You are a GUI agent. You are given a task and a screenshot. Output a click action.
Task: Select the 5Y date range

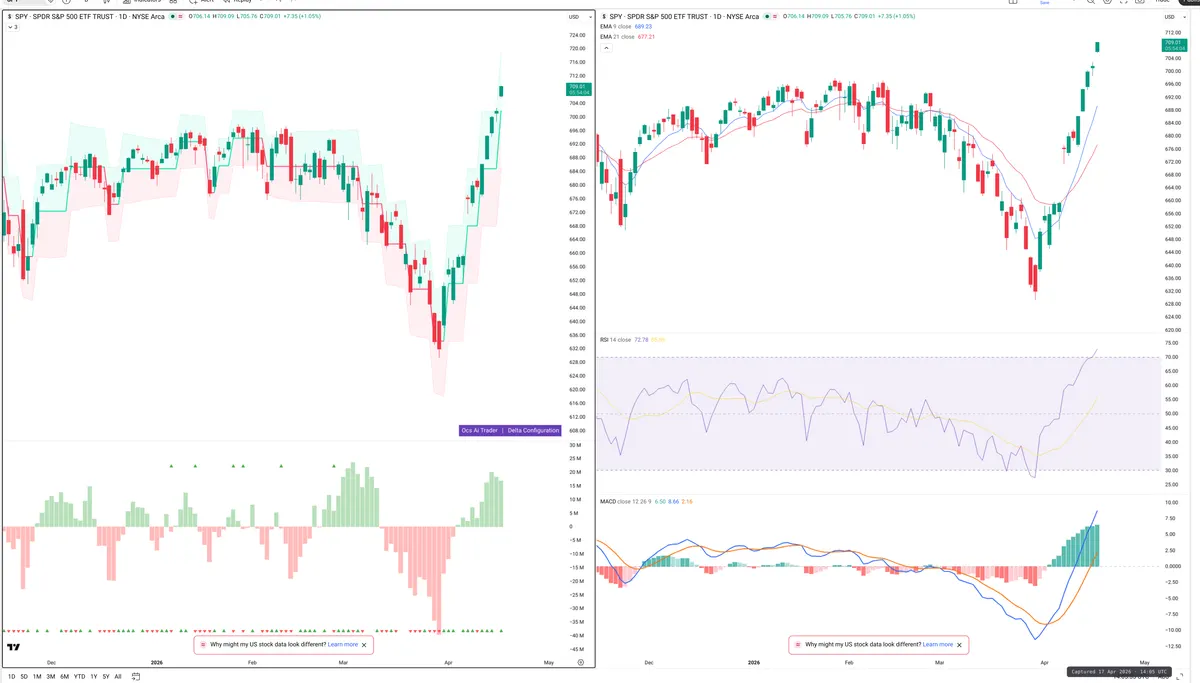click(106, 676)
